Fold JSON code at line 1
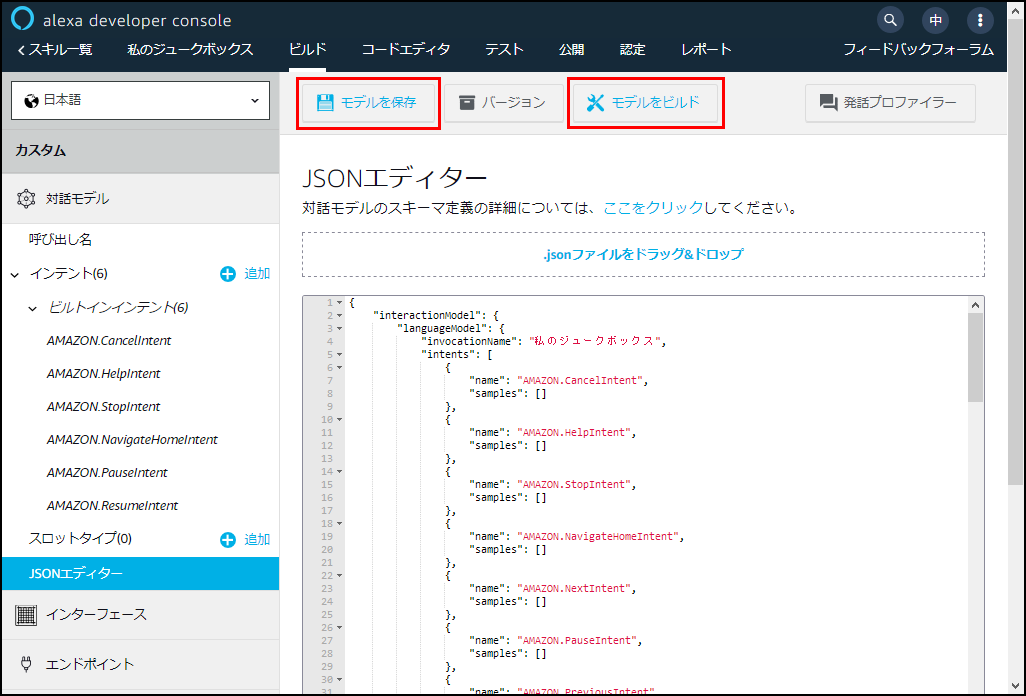This screenshot has height=696, width=1026. click(x=340, y=303)
